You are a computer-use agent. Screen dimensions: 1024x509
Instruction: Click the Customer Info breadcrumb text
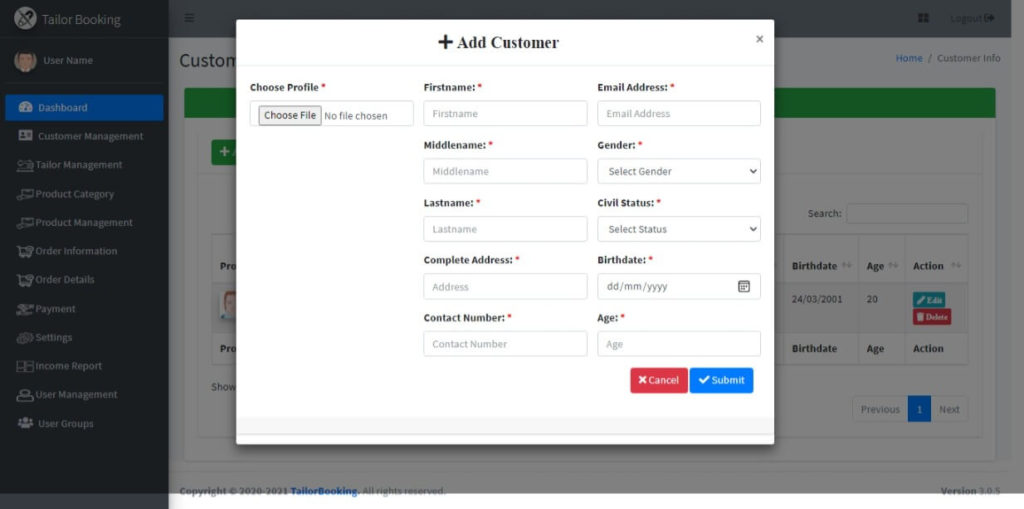click(x=968, y=58)
